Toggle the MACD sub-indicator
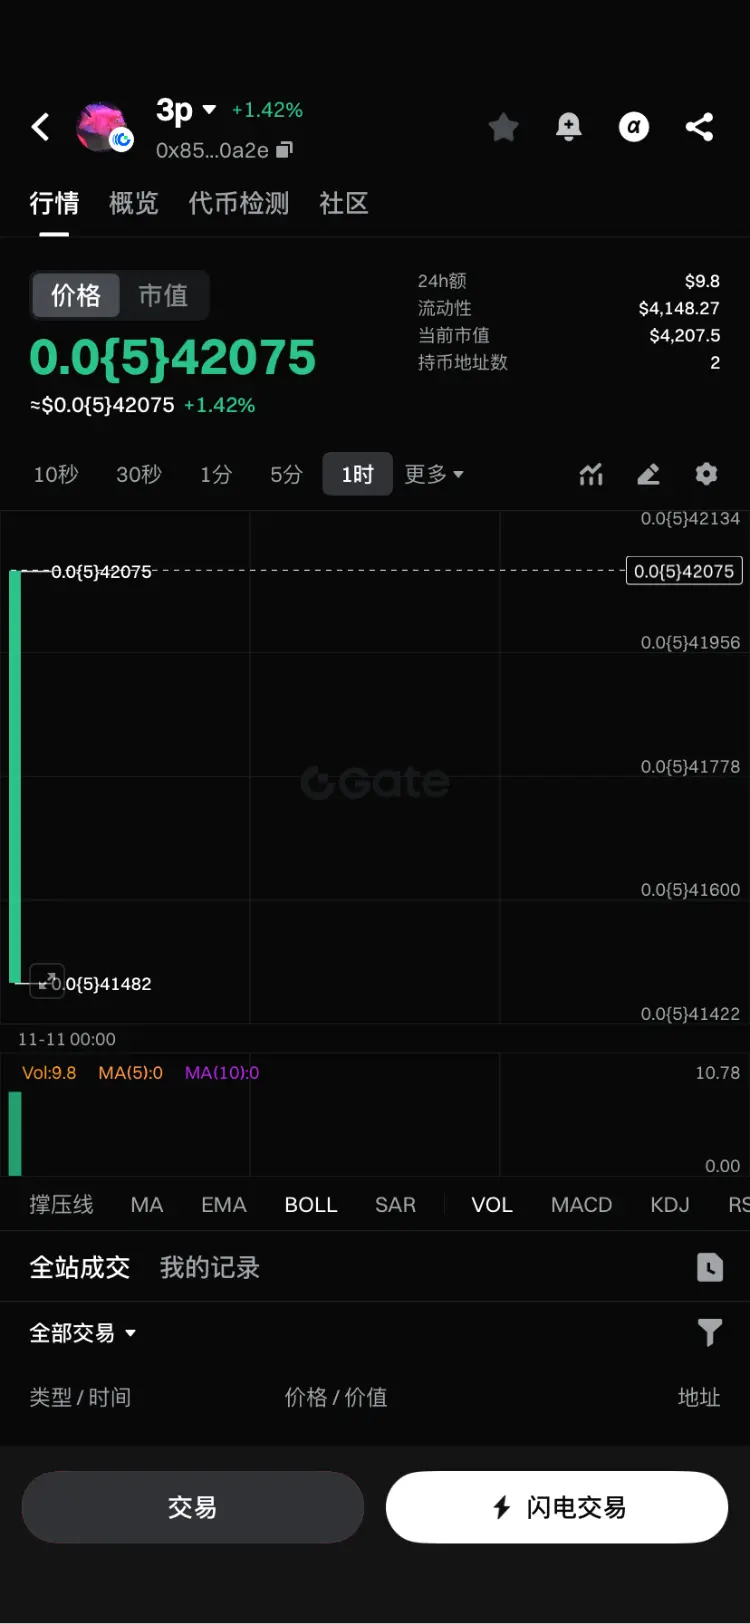Viewport: 750px width, 1624px height. click(x=581, y=1205)
